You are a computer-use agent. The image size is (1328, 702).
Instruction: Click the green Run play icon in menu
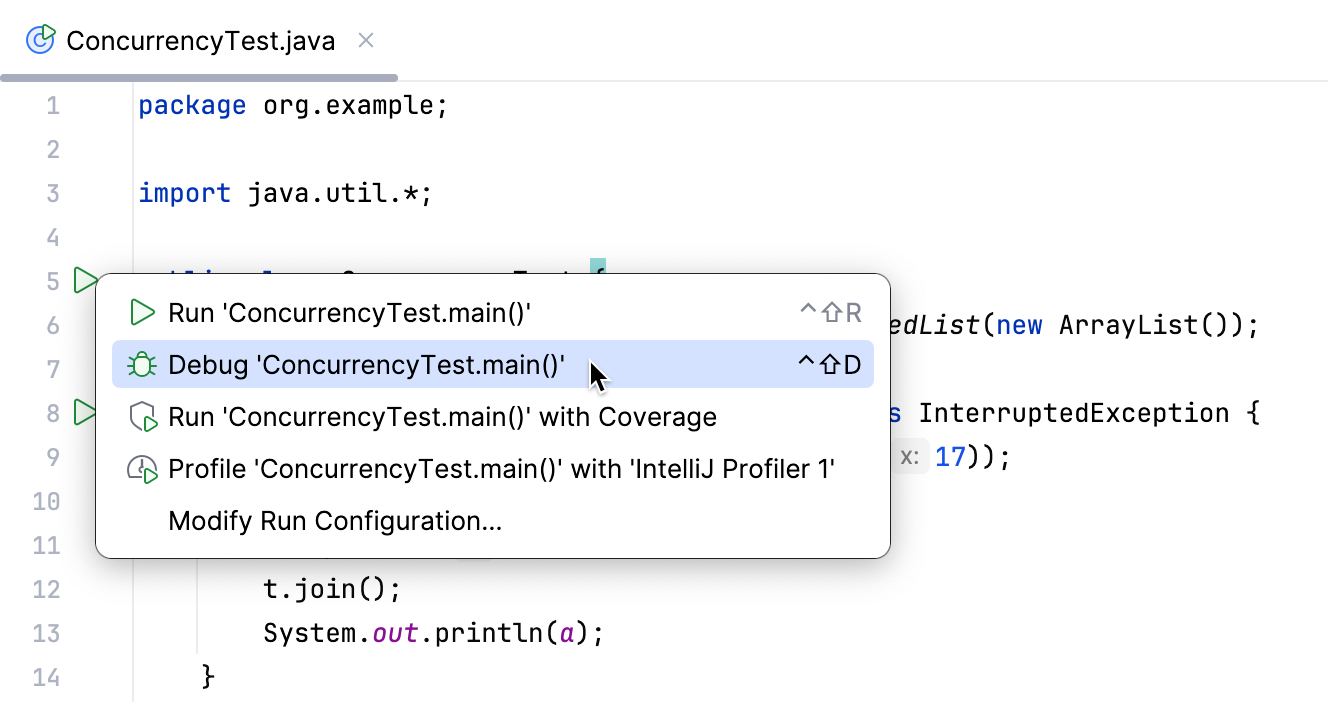(143, 313)
